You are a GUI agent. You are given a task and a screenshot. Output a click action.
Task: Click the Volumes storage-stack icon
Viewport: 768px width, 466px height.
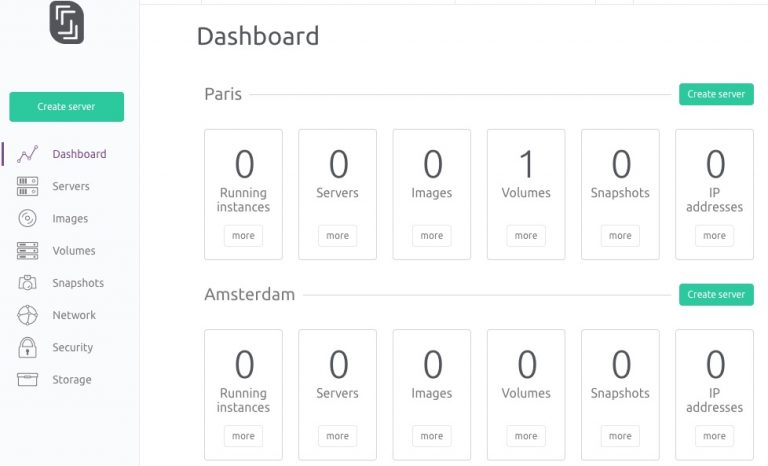pos(27,250)
